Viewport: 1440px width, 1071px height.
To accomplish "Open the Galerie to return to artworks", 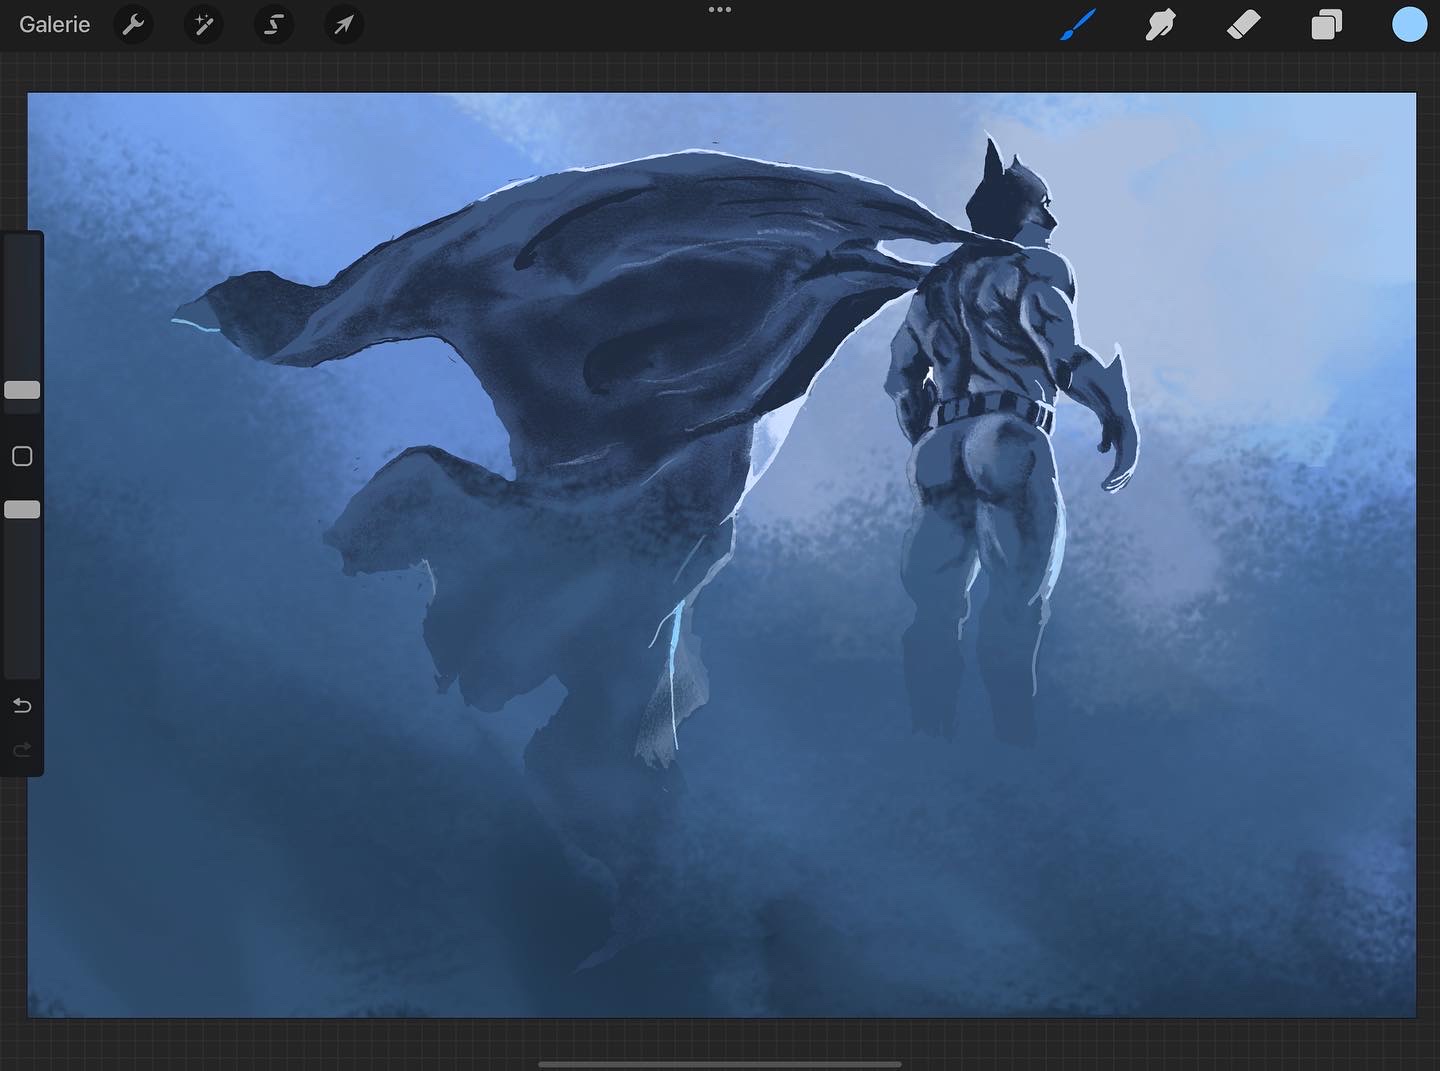I will [x=54, y=24].
